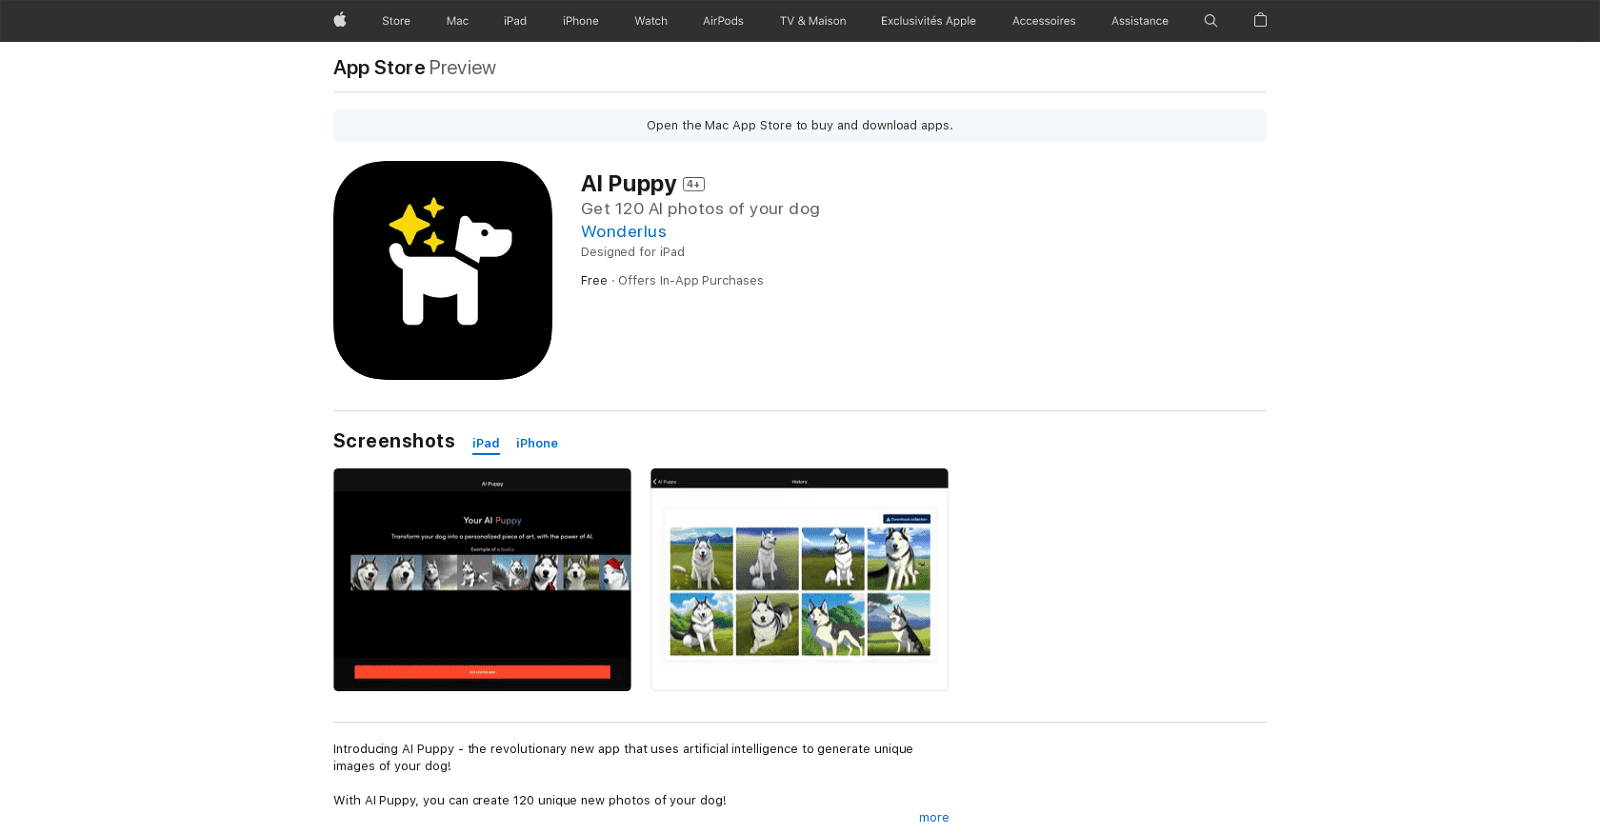Open the AirPods menu item
Image resolution: width=1600 pixels, height=834 pixels.
(x=723, y=21)
